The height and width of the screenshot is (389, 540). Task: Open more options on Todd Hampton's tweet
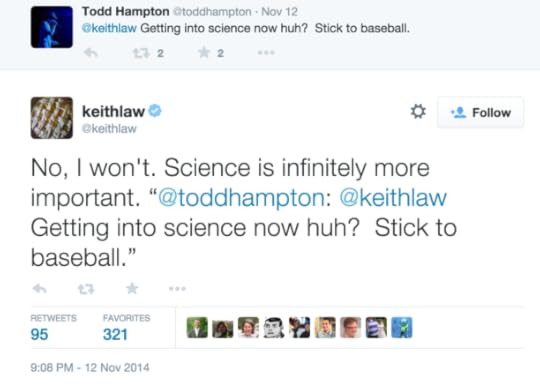coord(266,53)
